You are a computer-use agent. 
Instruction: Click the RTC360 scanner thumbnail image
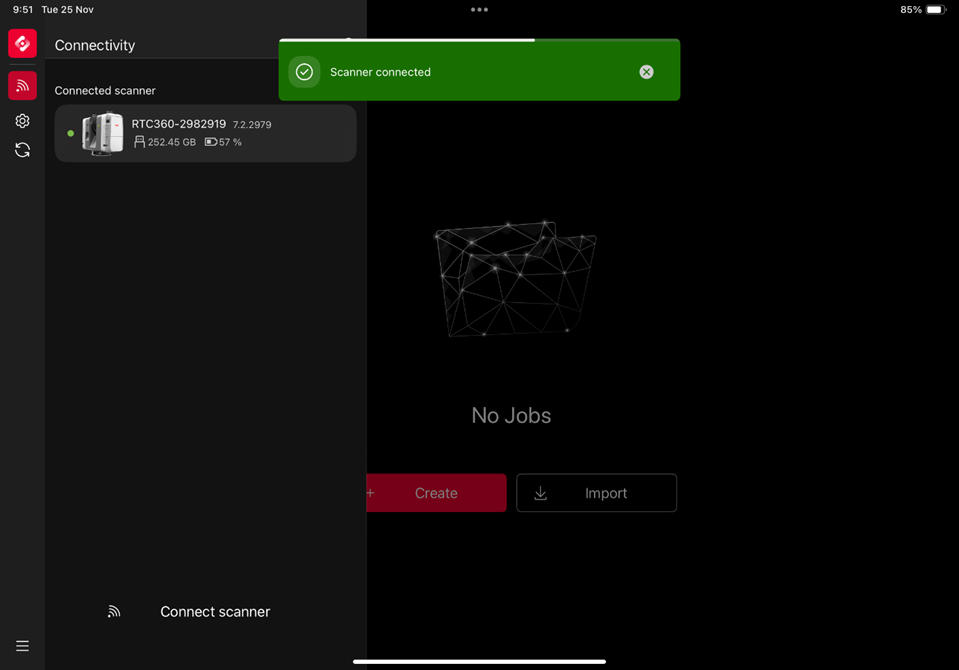(103, 133)
